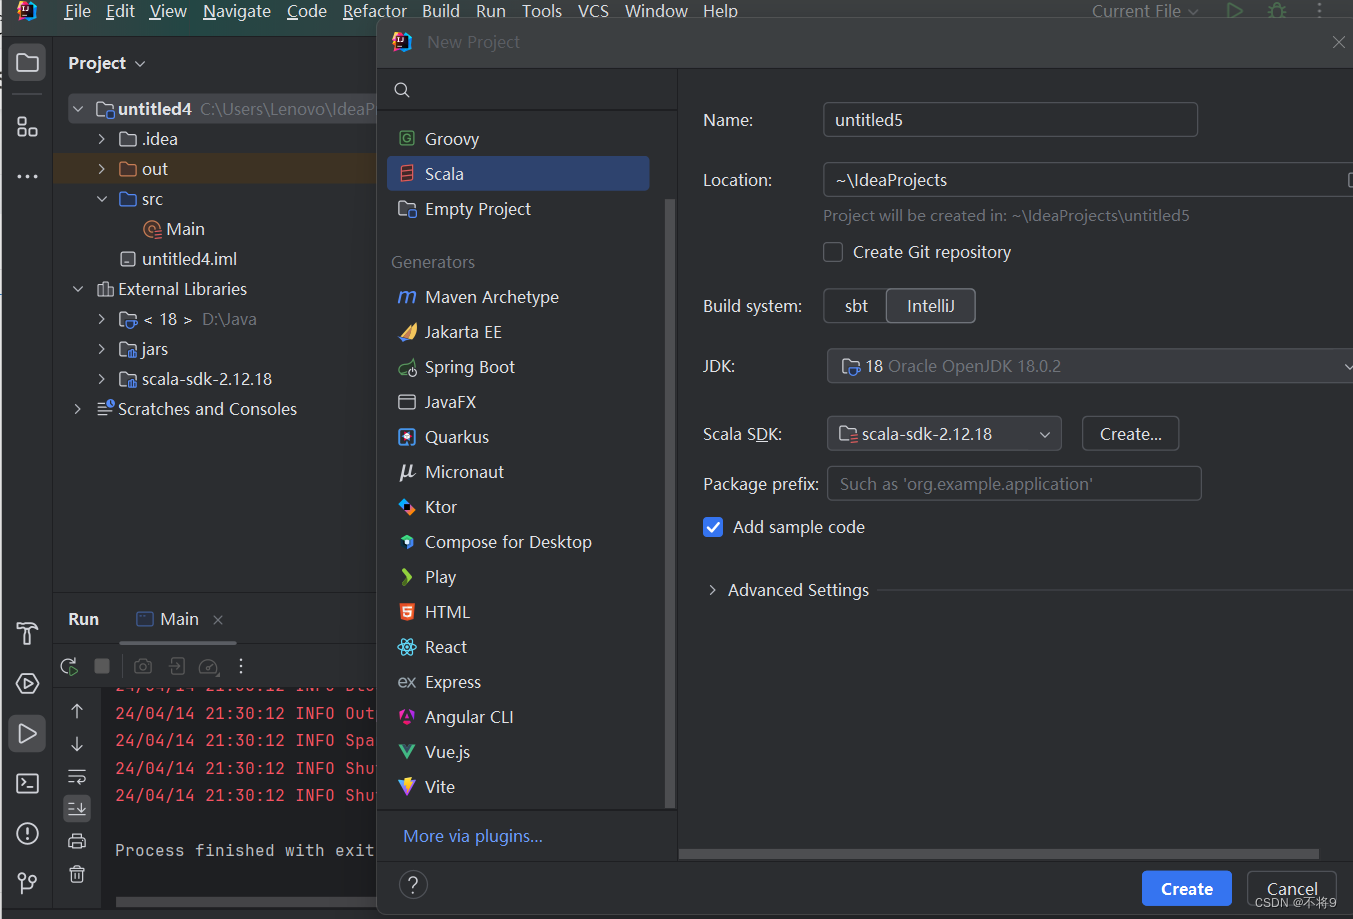This screenshot has width=1353, height=919.
Task: Open the Services tool window
Action: [27, 683]
